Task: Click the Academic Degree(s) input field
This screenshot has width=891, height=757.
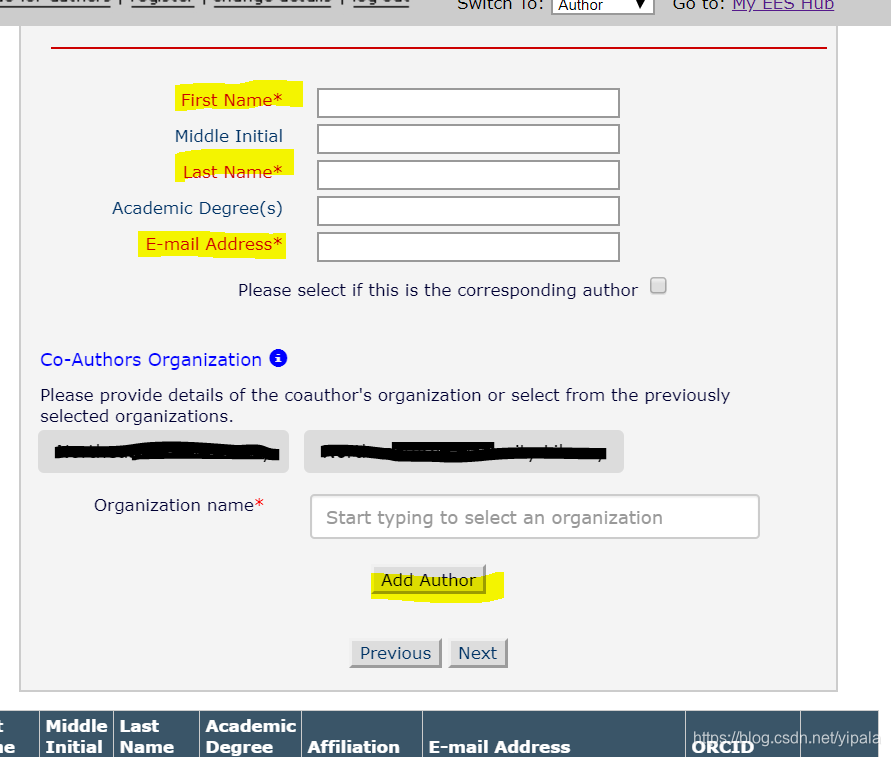Action: click(x=468, y=211)
